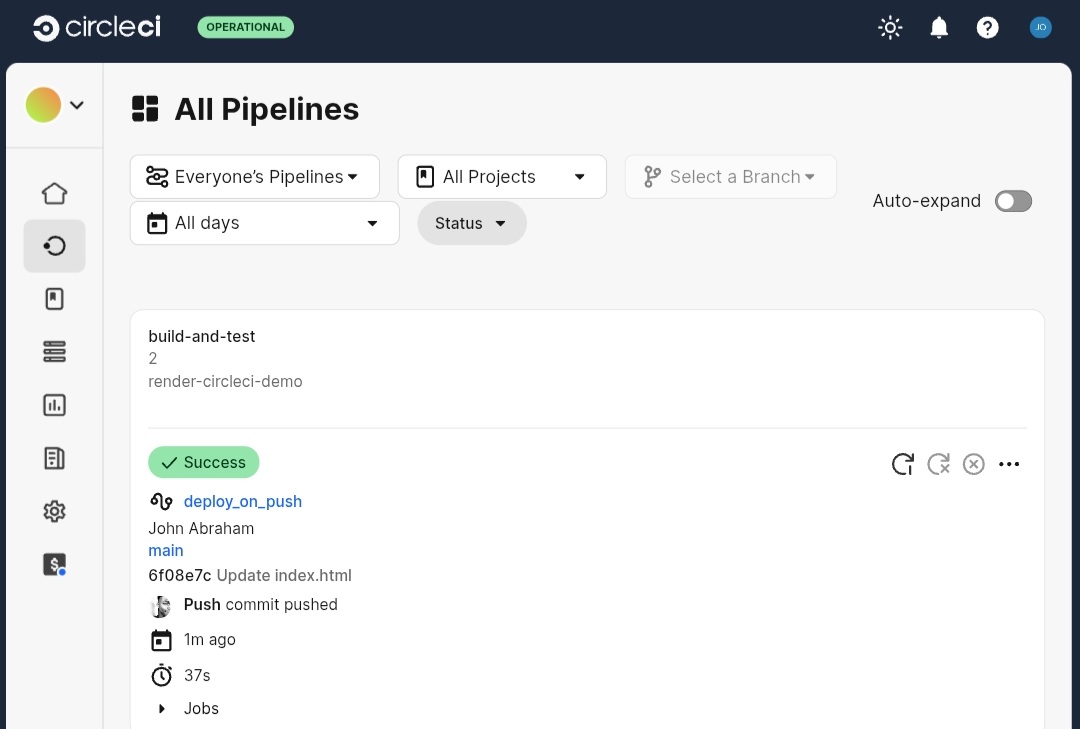Open the deploy_on_push workflow link
This screenshot has height=729, width=1080.
tap(242, 501)
